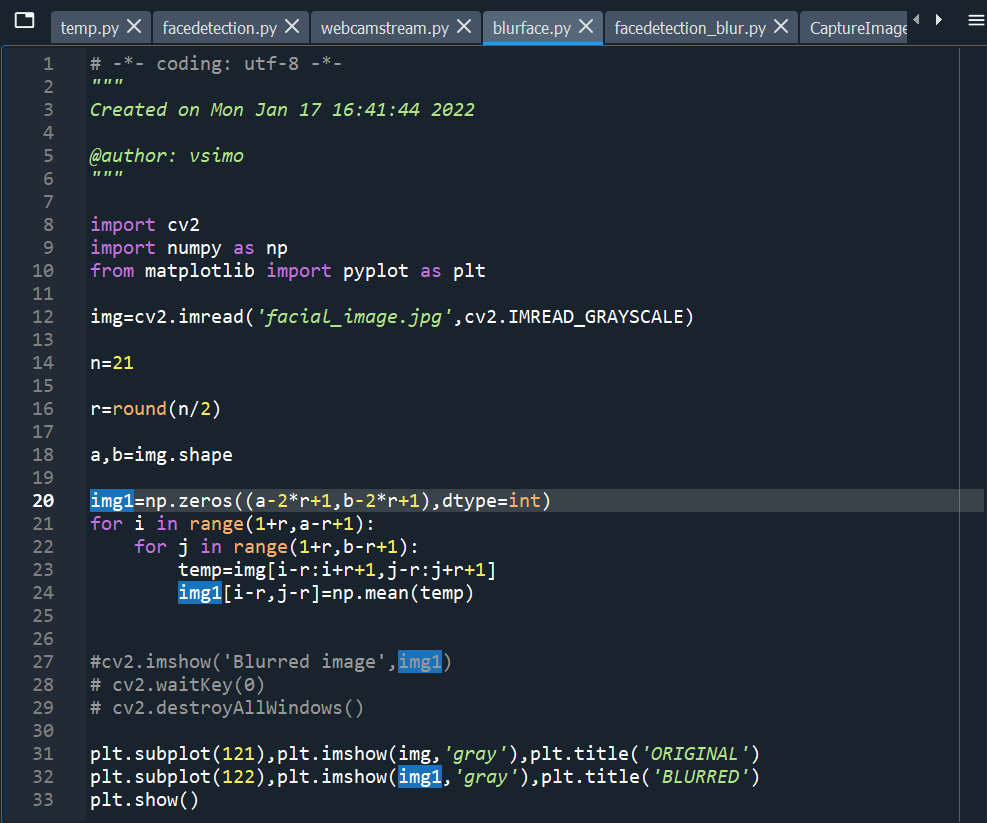This screenshot has width=987, height=823.
Task: Click 'plt.subplot(121)' on line 31
Action: pyautogui.click(x=178, y=754)
